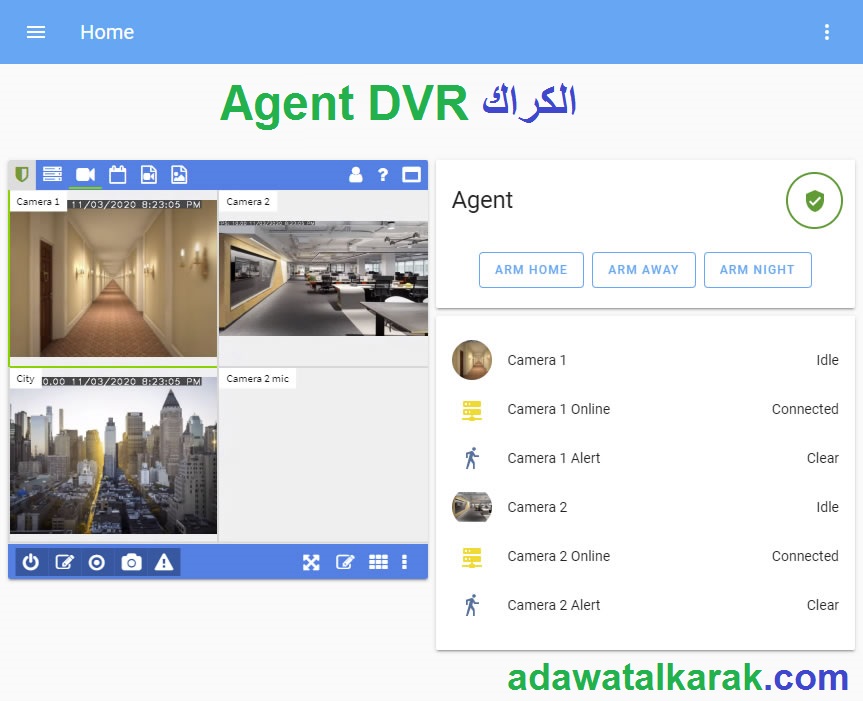Open the recordings video file icon
863x701 pixels.
pos(149,174)
